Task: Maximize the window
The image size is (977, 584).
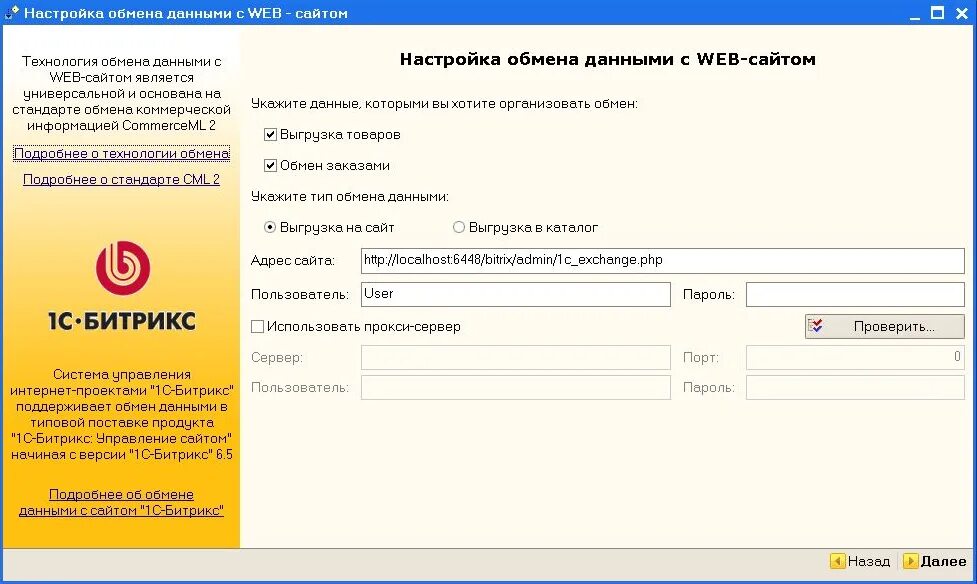Action: click(x=937, y=13)
